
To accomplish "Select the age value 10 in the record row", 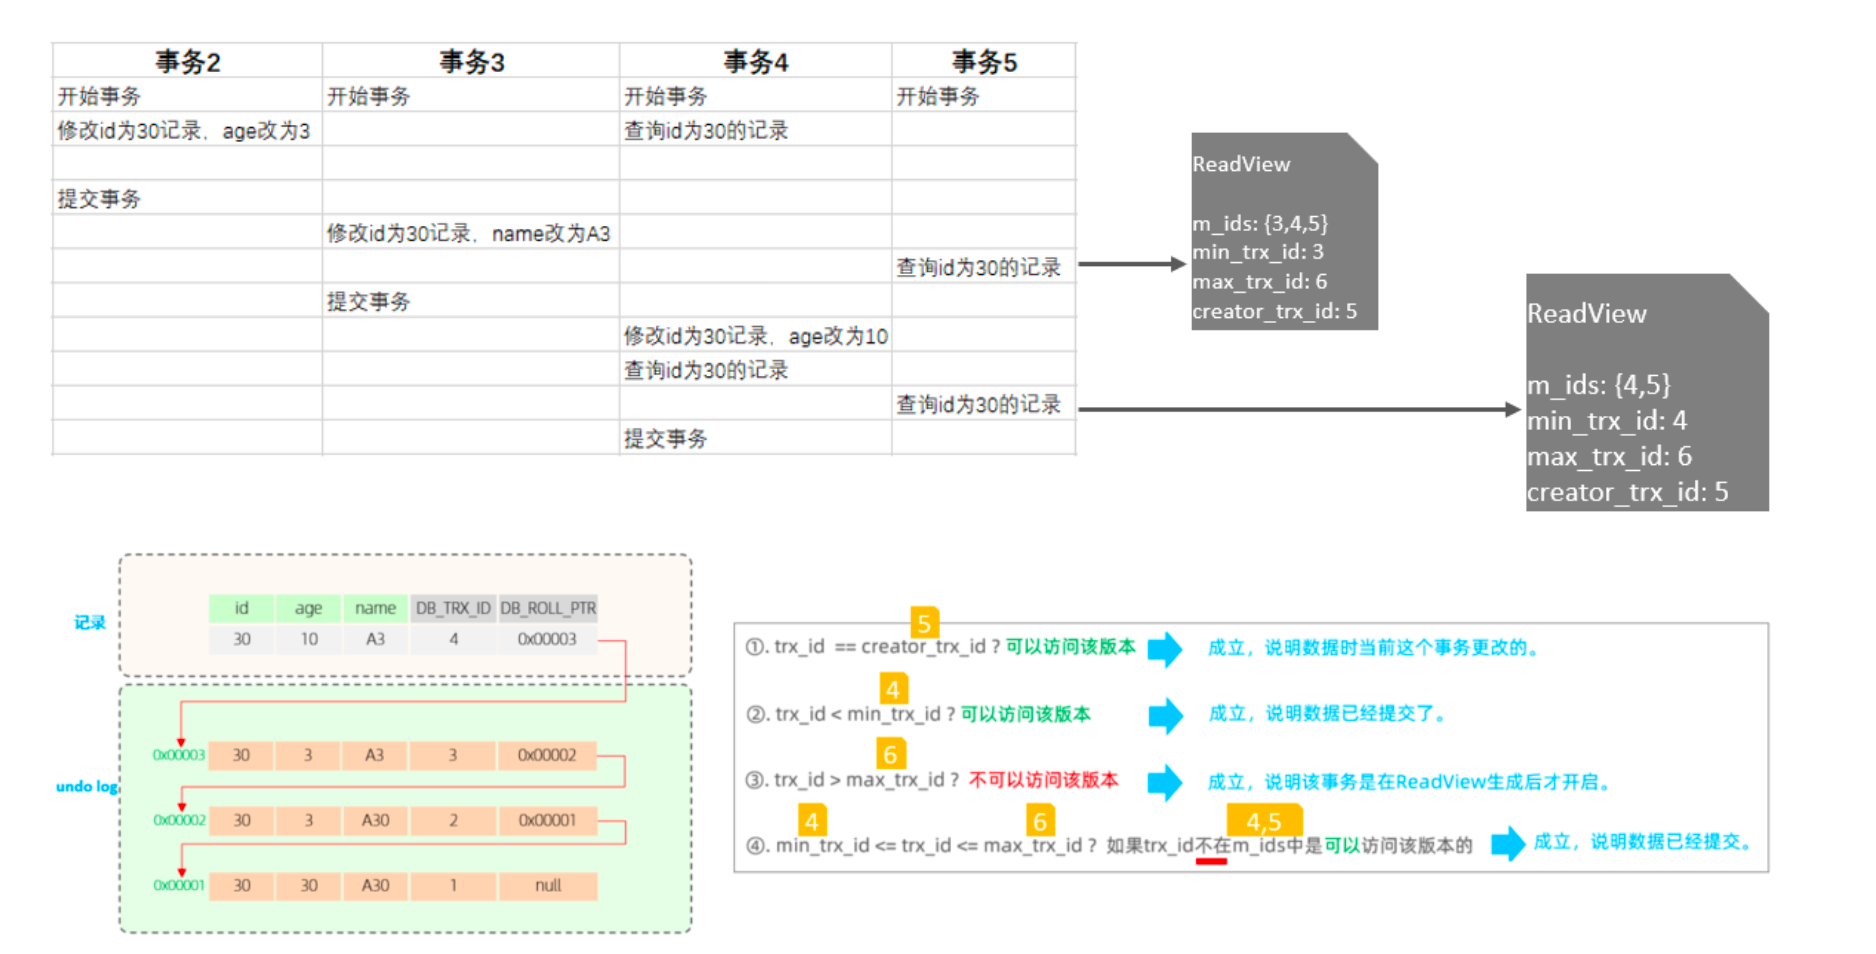I will click(308, 639).
